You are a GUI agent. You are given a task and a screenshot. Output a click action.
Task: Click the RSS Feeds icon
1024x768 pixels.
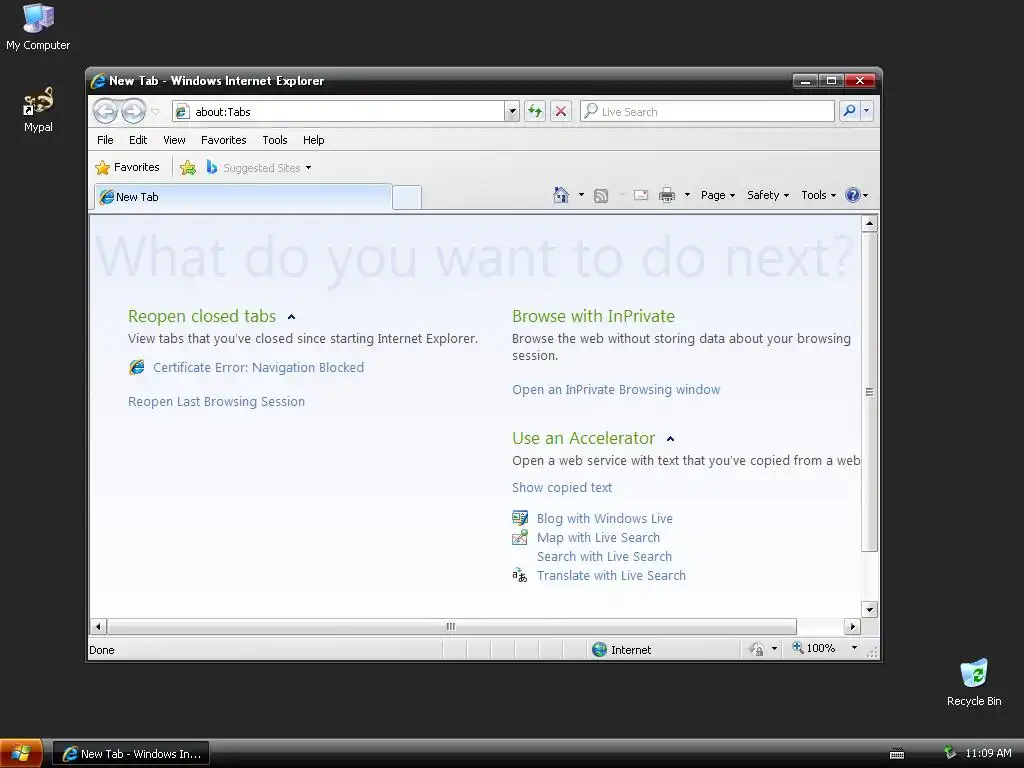[x=601, y=195]
